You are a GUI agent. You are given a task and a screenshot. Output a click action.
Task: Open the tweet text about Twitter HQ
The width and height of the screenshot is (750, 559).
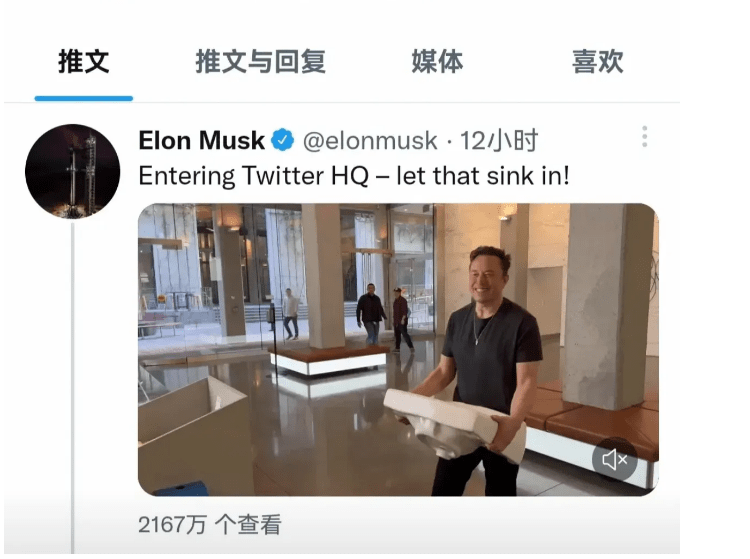(354, 176)
